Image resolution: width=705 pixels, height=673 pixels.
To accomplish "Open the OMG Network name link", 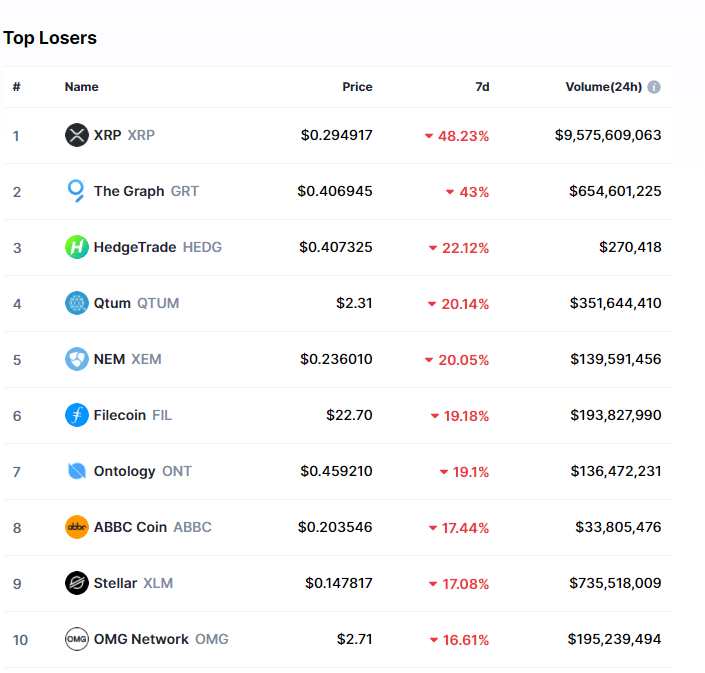I will click(141, 639).
